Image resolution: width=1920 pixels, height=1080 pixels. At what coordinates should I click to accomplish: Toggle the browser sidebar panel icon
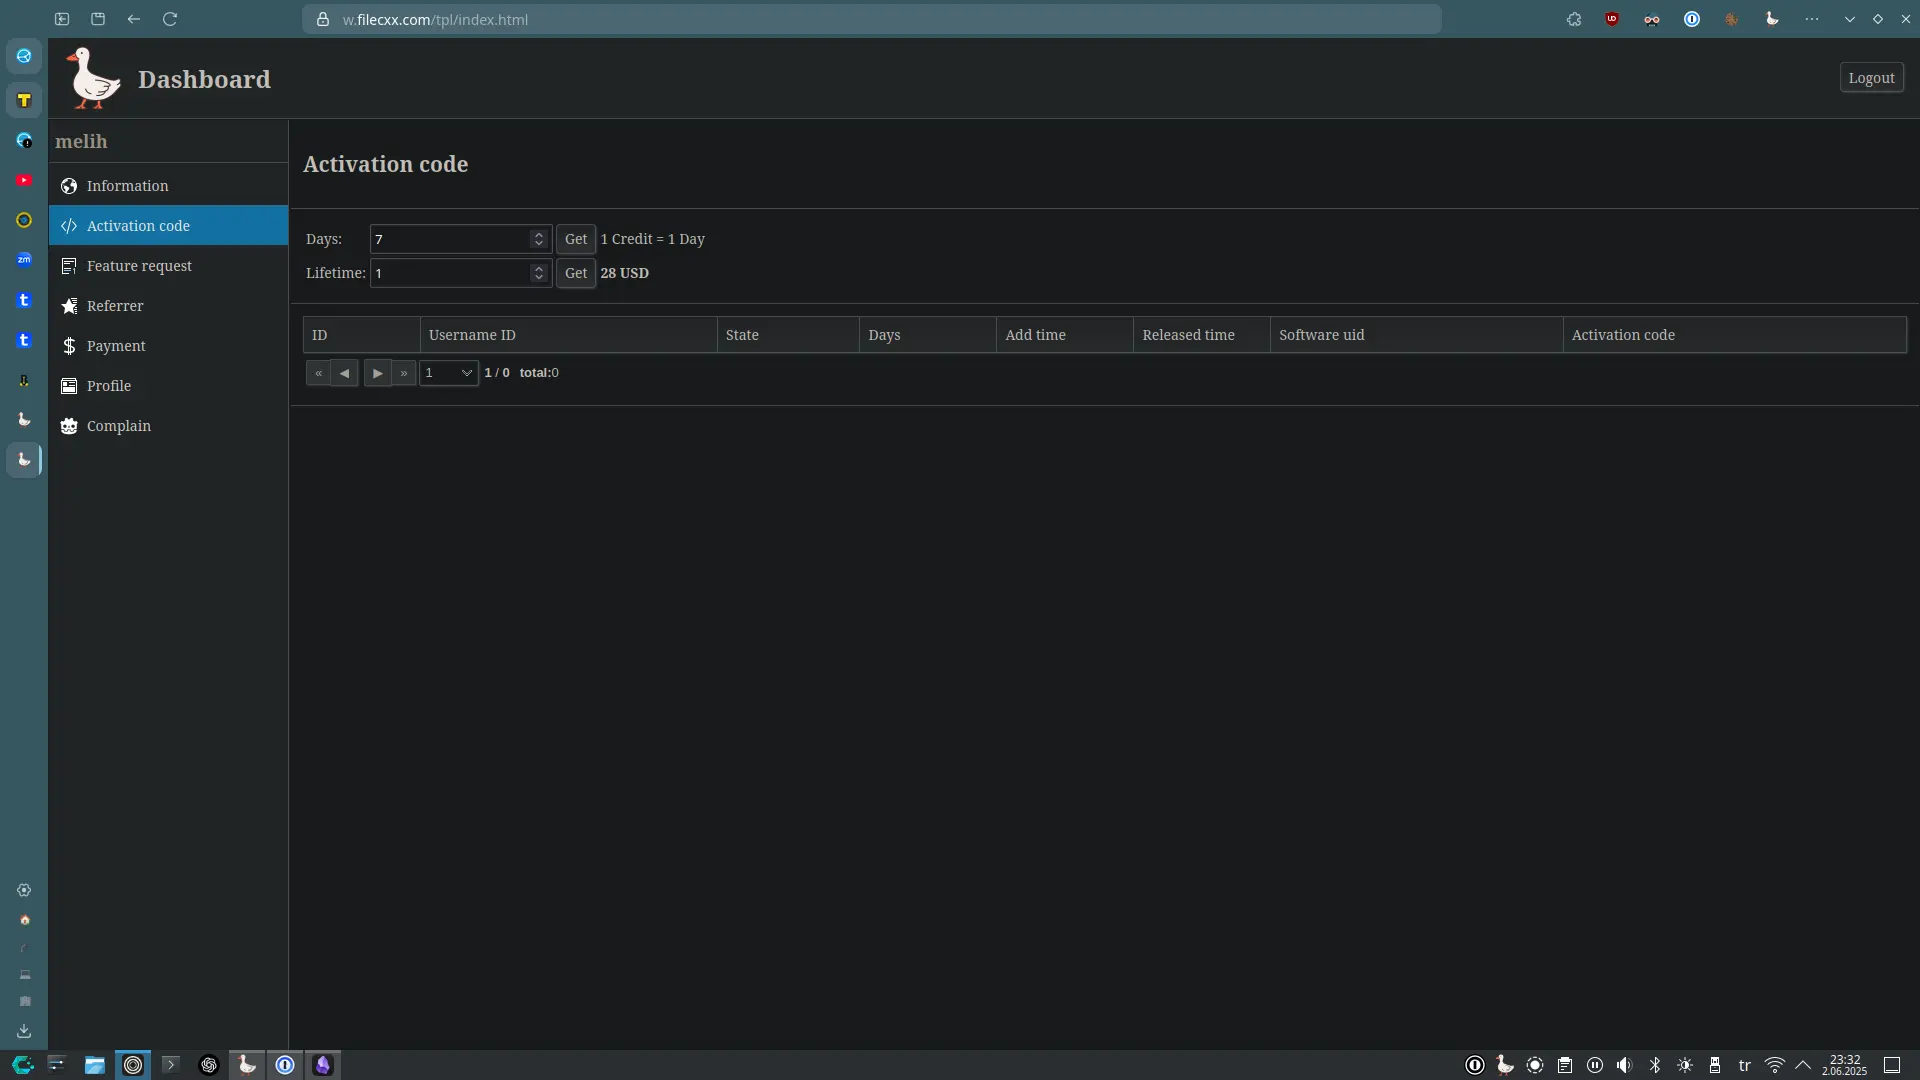click(x=62, y=19)
